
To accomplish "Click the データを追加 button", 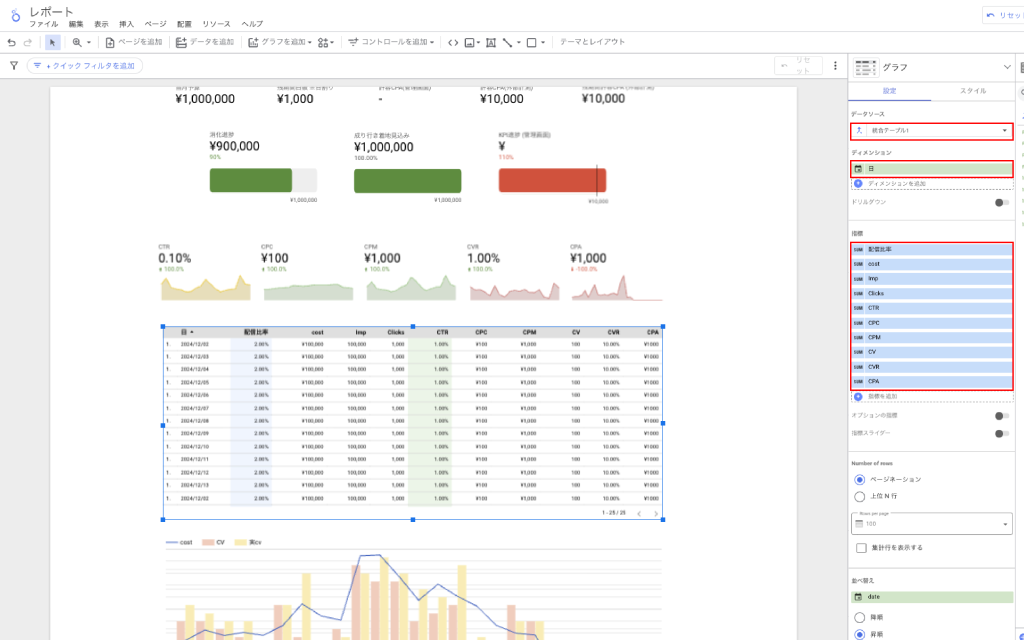I will tap(205, 42).
